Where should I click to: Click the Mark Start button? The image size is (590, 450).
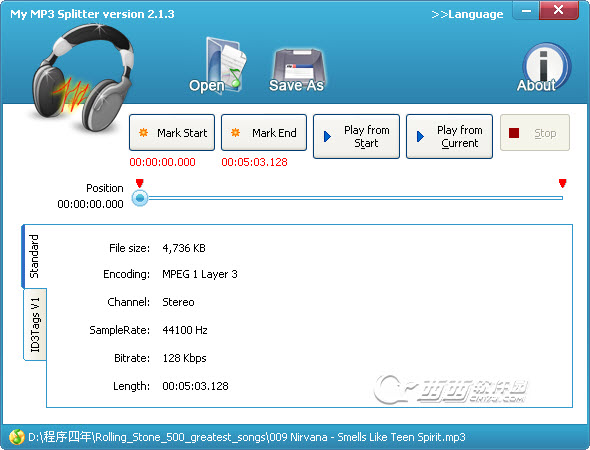172,133
